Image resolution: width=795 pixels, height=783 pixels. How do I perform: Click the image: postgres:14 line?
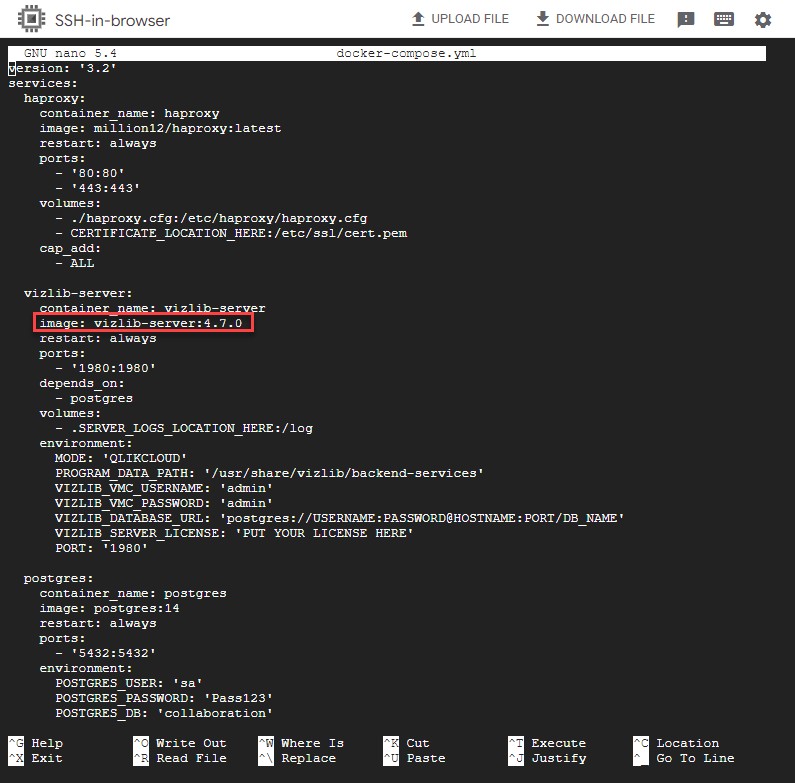[x=110, y=608]
